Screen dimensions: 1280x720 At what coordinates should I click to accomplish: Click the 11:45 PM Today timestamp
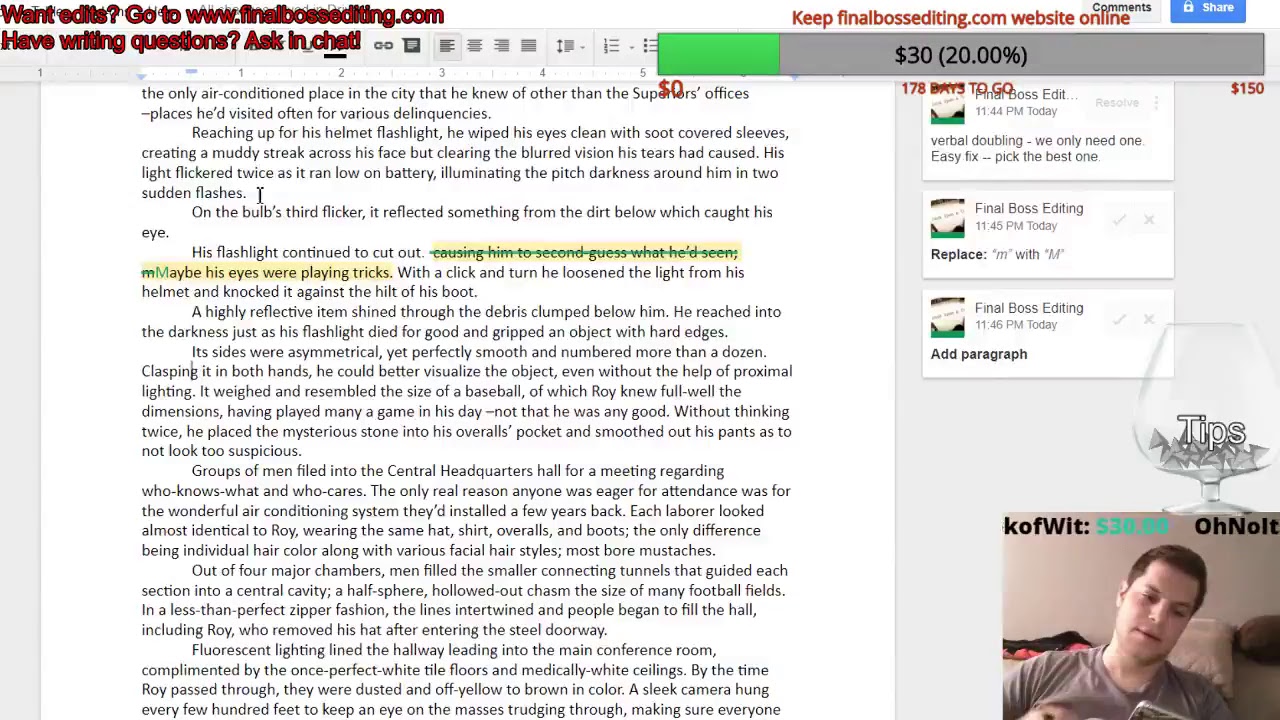[1017, 225]
